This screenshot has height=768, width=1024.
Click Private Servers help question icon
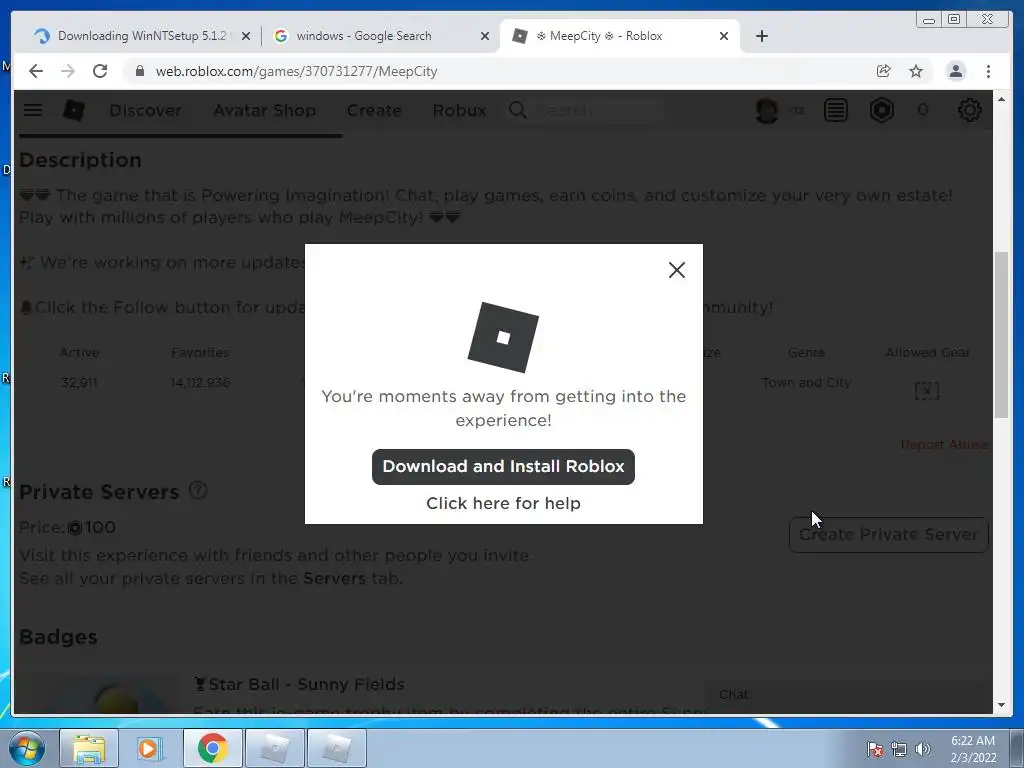pyautogui.click(x=198, y=490)
